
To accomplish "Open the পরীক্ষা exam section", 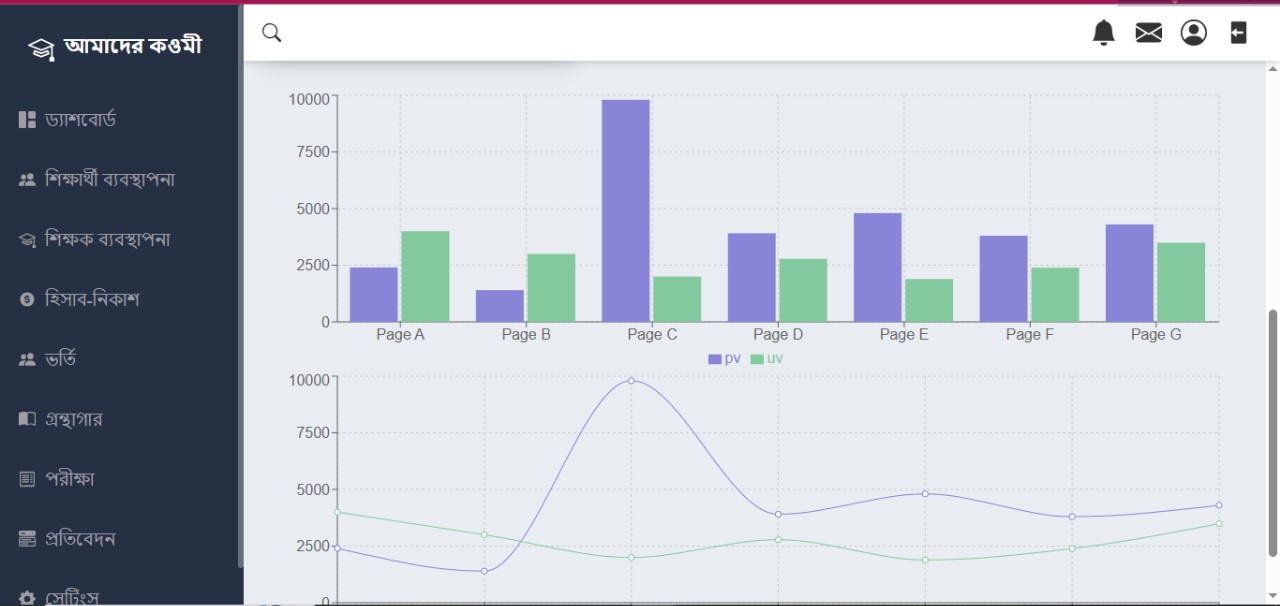I will tap(69, 479).
